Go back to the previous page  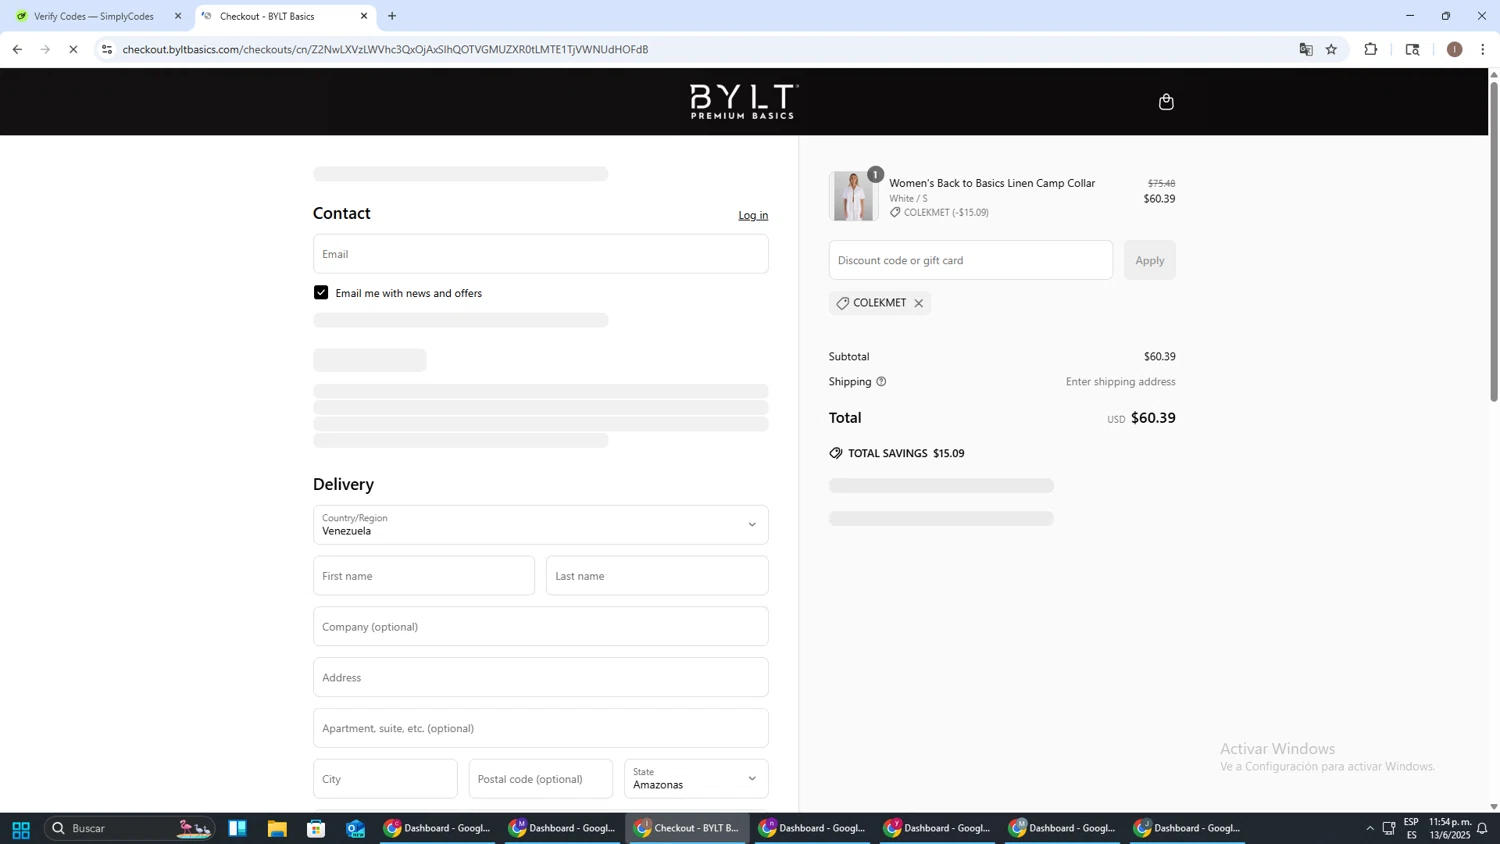[17, 49]
